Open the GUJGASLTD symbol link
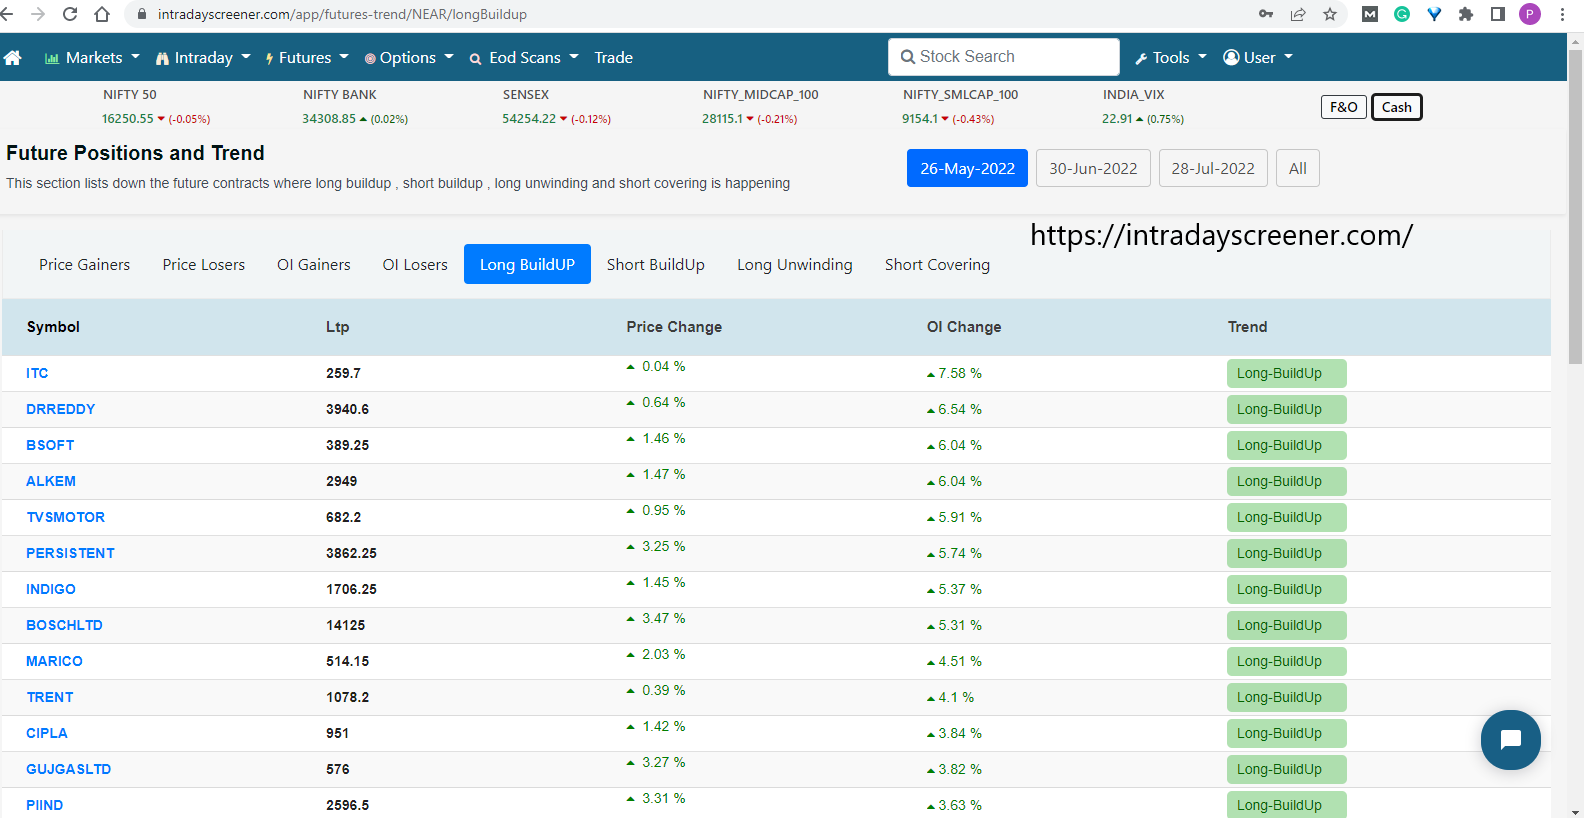 pyautogui.click(x=69, y=769)
